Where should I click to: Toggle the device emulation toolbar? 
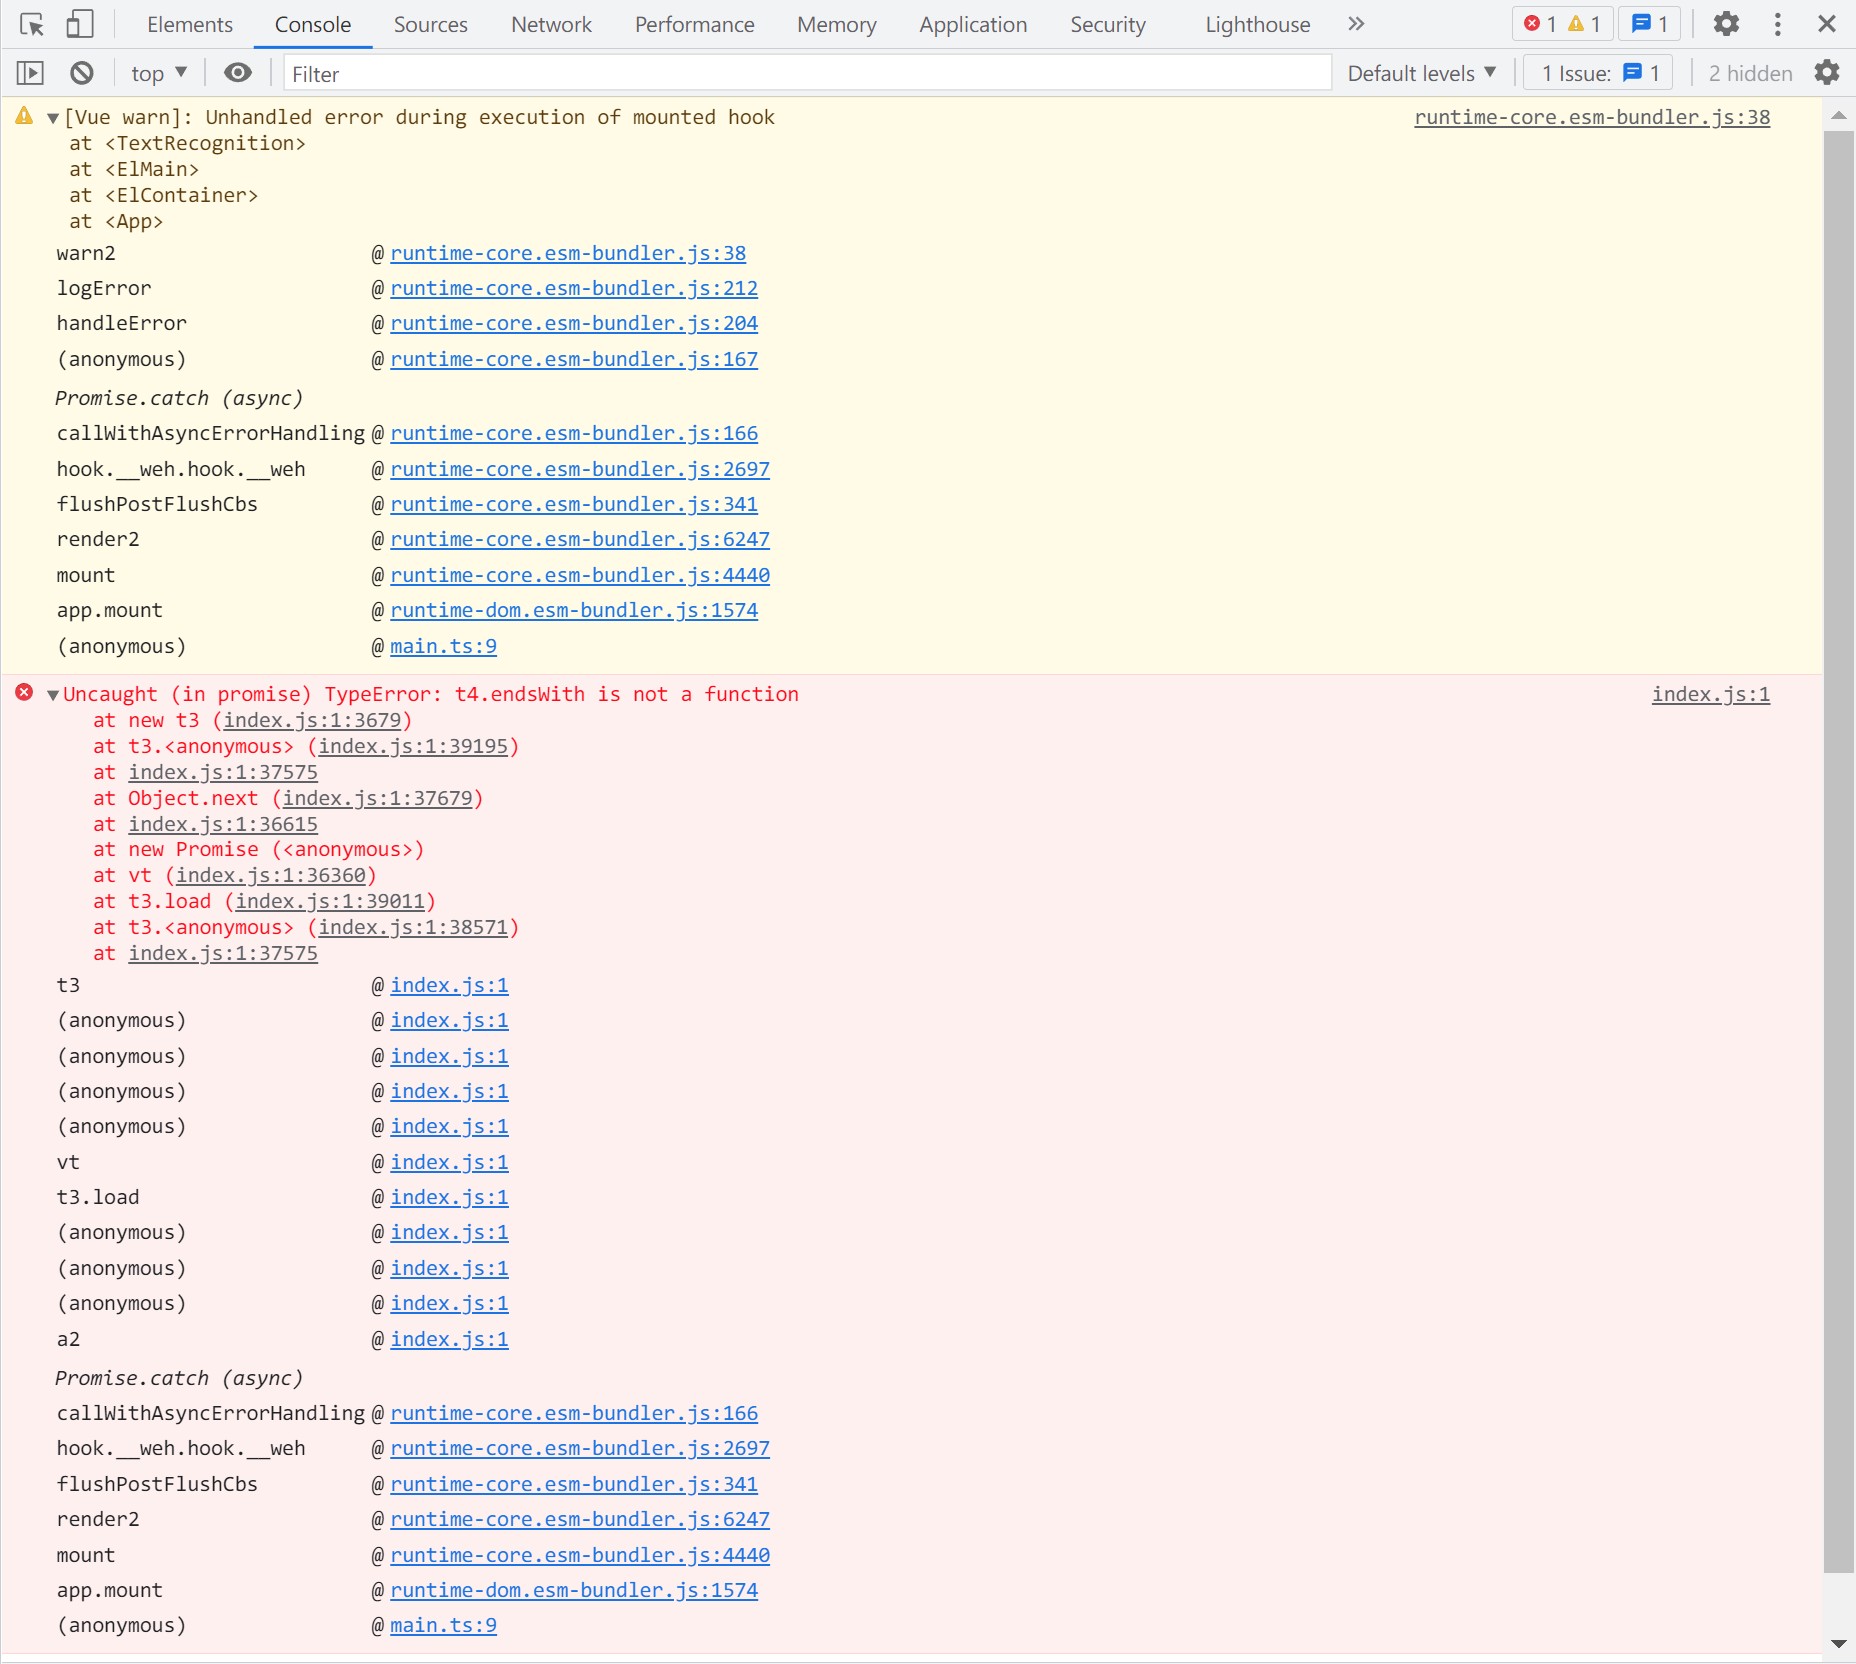(x=80, y=23)
